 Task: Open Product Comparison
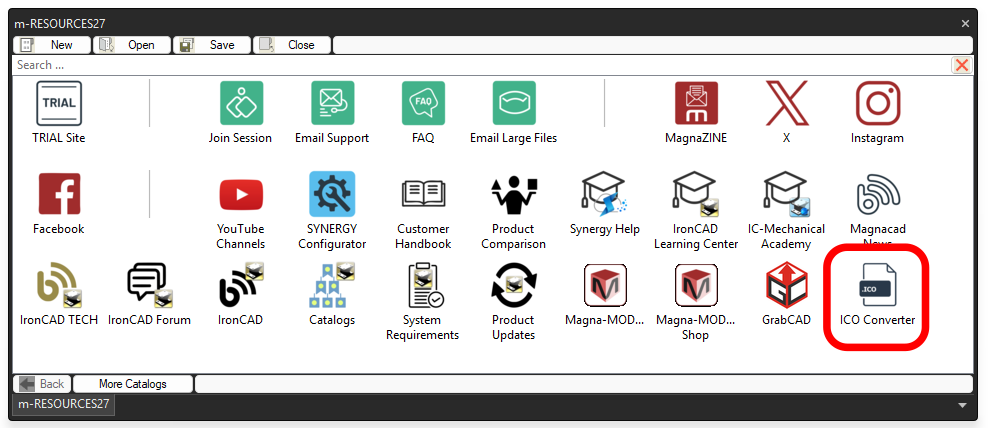coord(514,194)
